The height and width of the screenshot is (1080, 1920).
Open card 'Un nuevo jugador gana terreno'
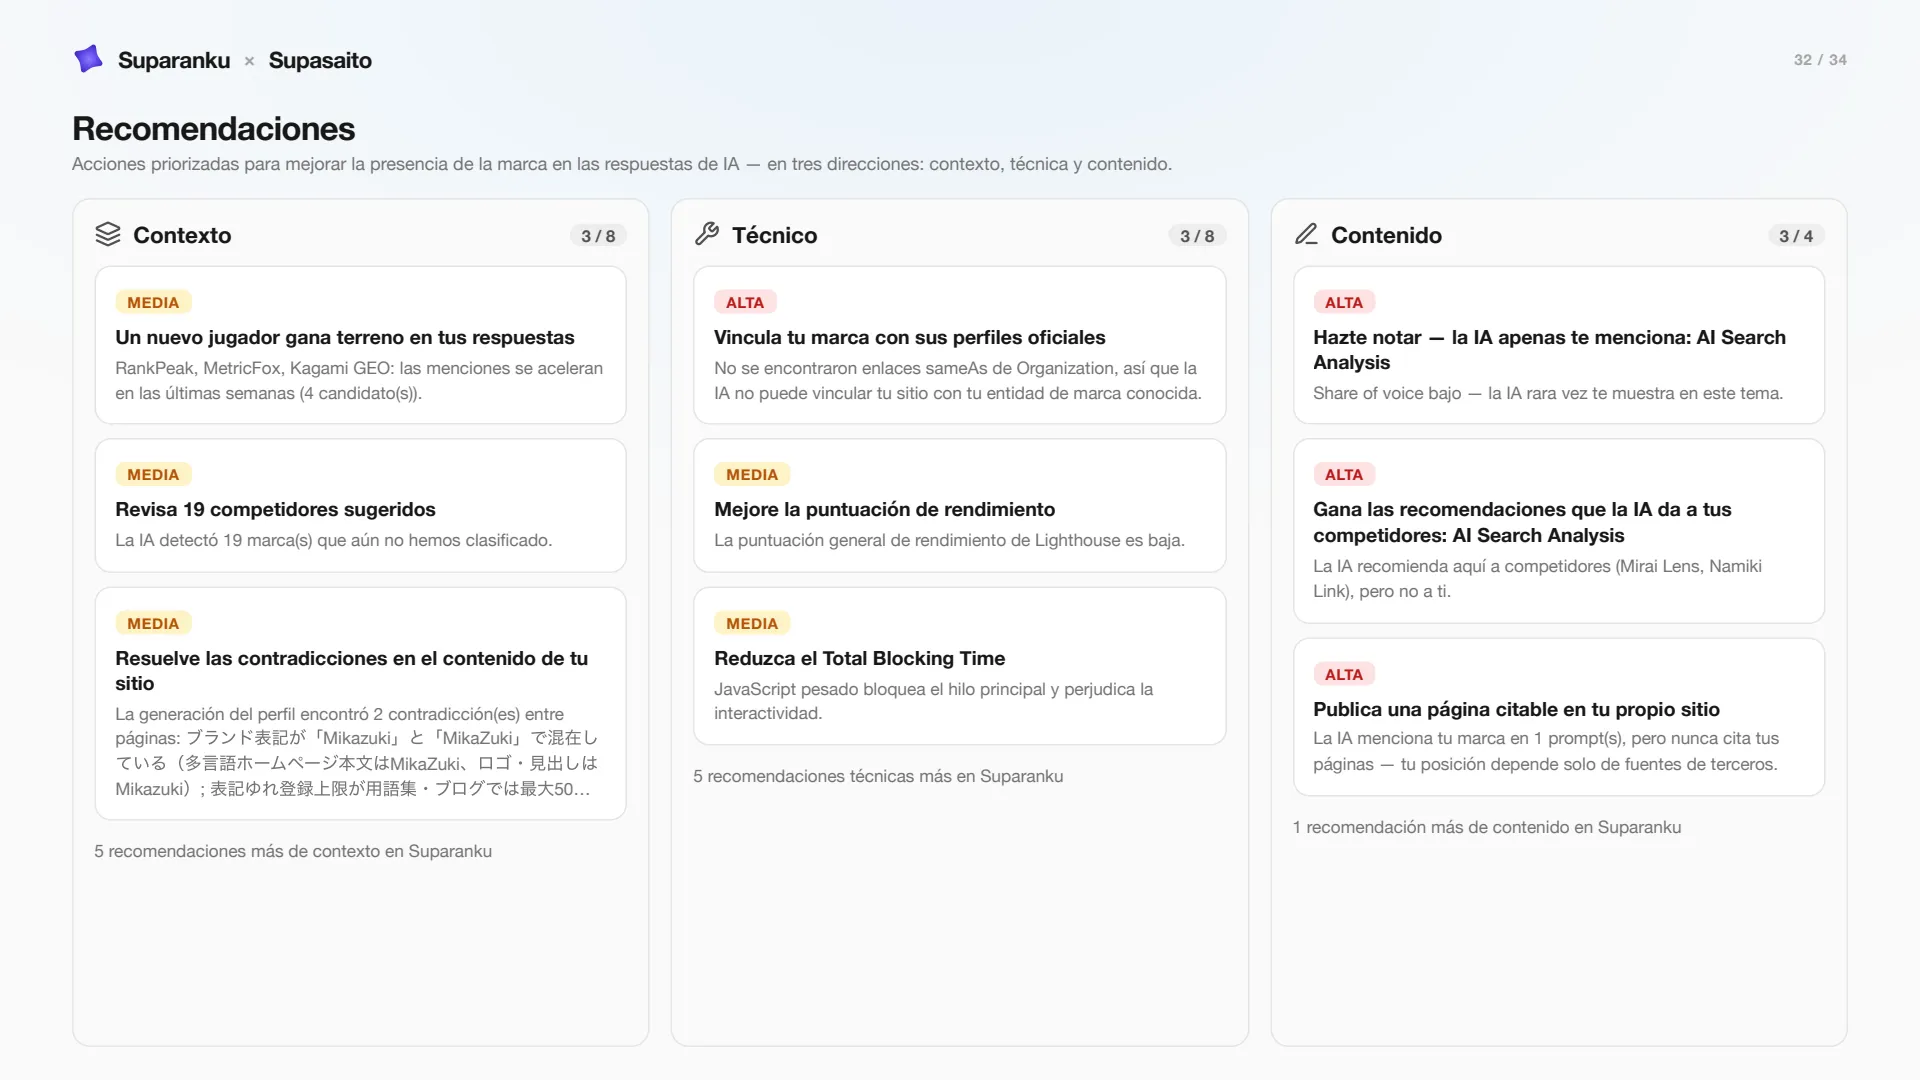(x=361, y=345)
